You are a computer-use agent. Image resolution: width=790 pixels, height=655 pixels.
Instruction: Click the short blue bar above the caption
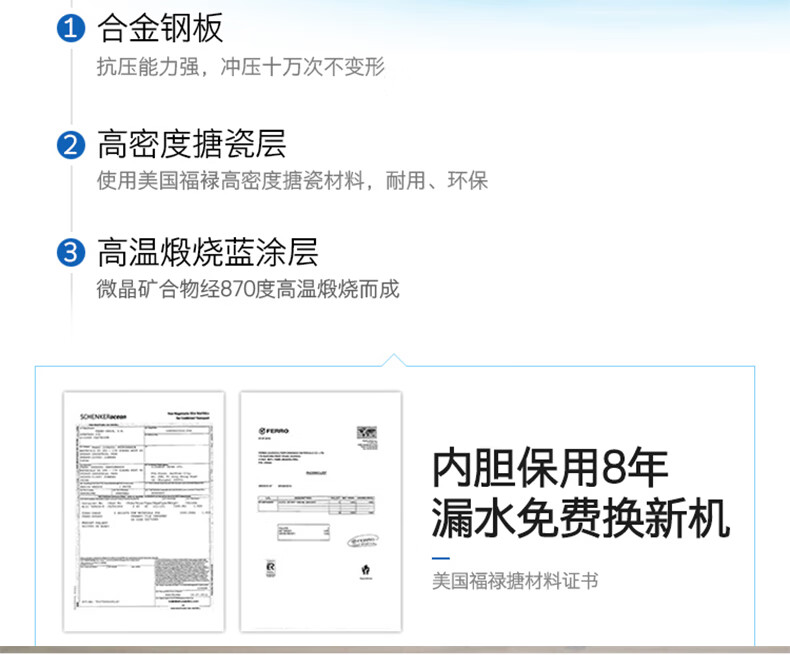(x=441, y=556)
